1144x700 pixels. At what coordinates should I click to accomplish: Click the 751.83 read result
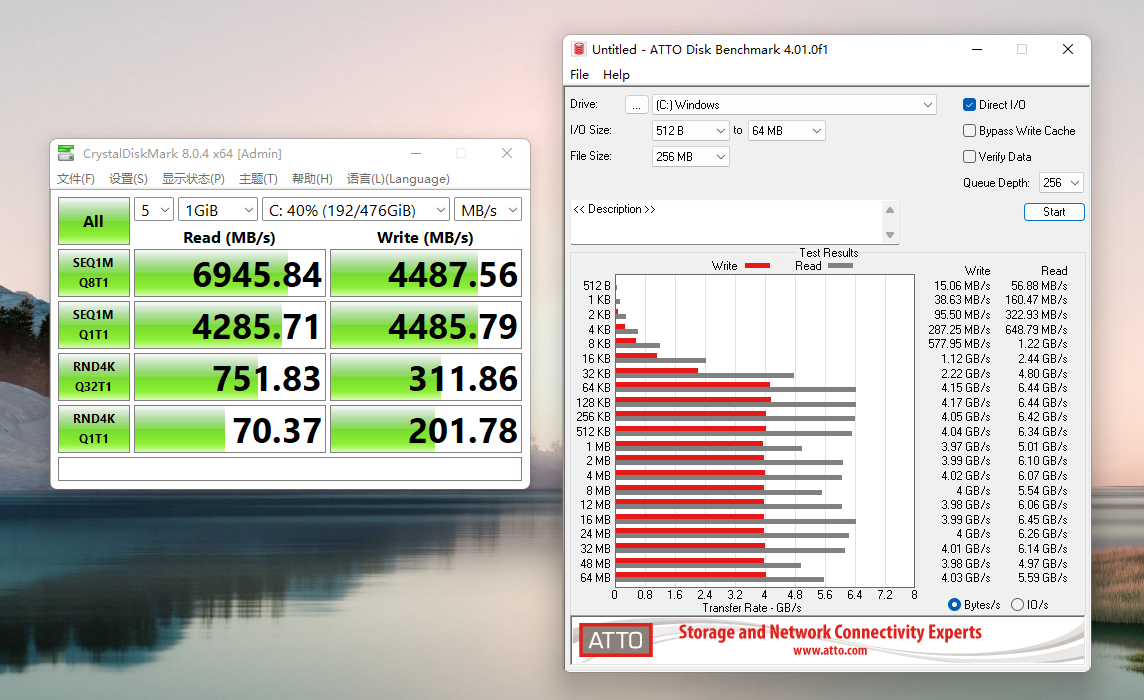(x=230, y=377)
